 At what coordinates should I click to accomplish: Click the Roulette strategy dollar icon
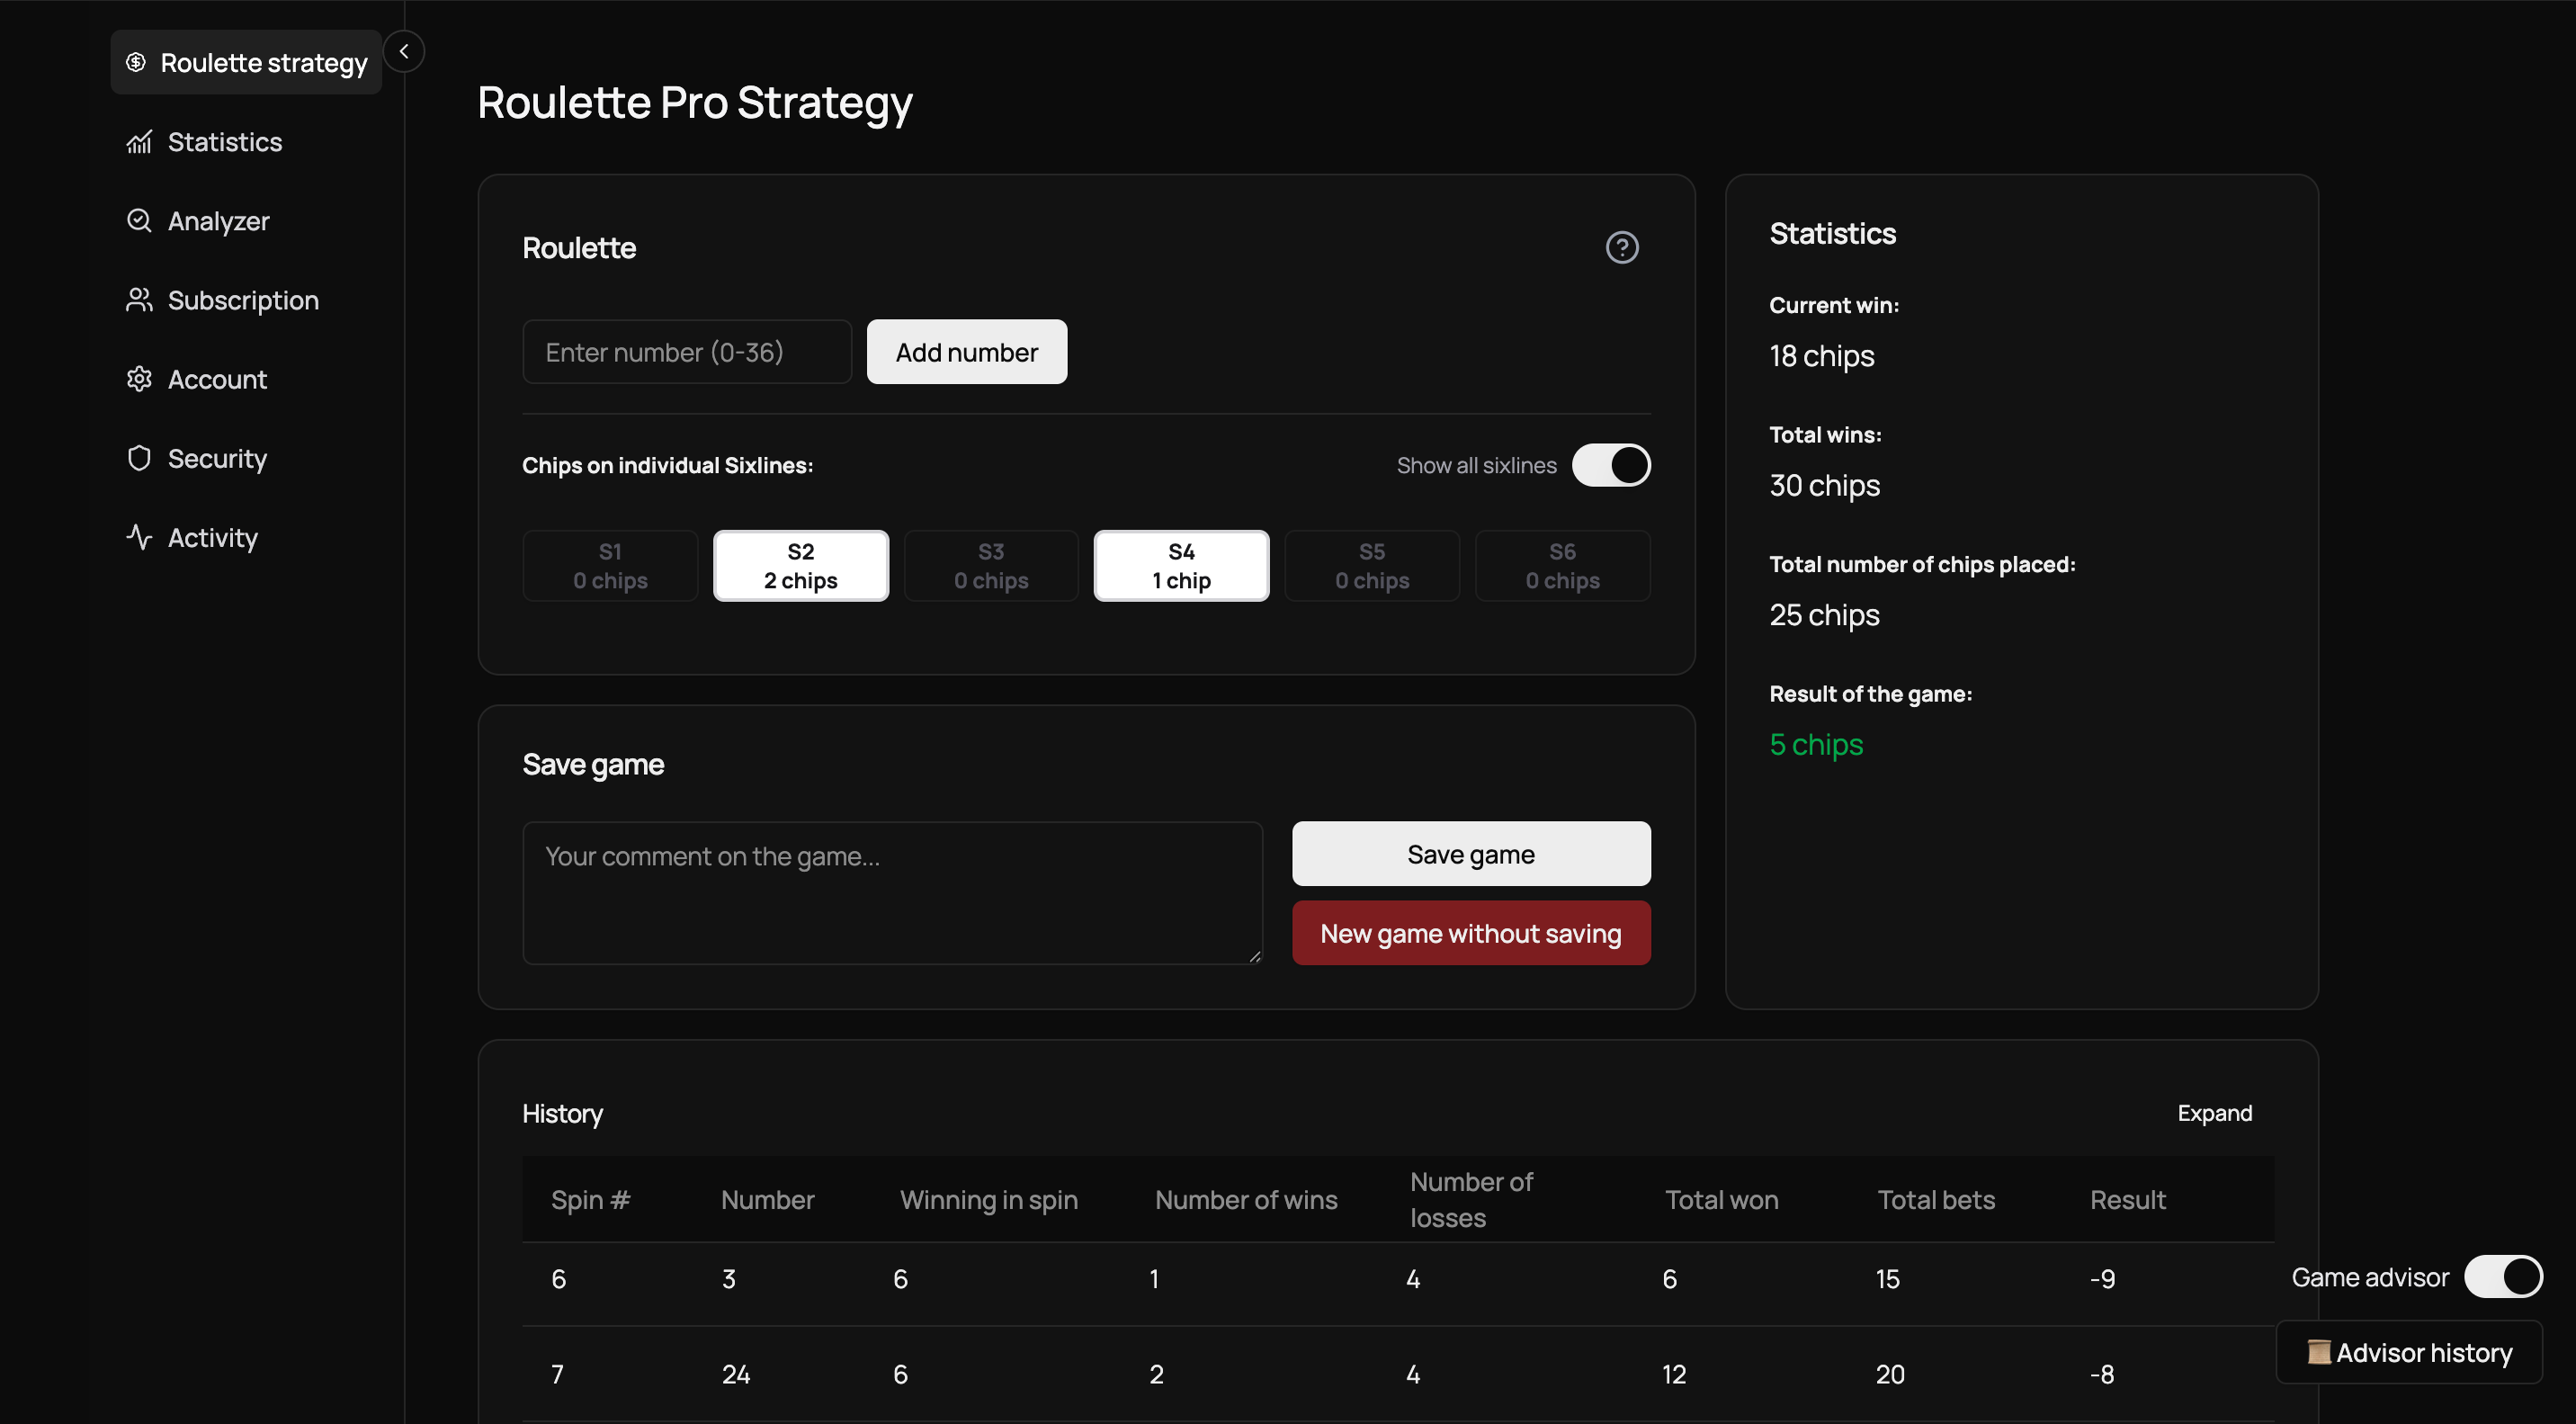[137, 61]
